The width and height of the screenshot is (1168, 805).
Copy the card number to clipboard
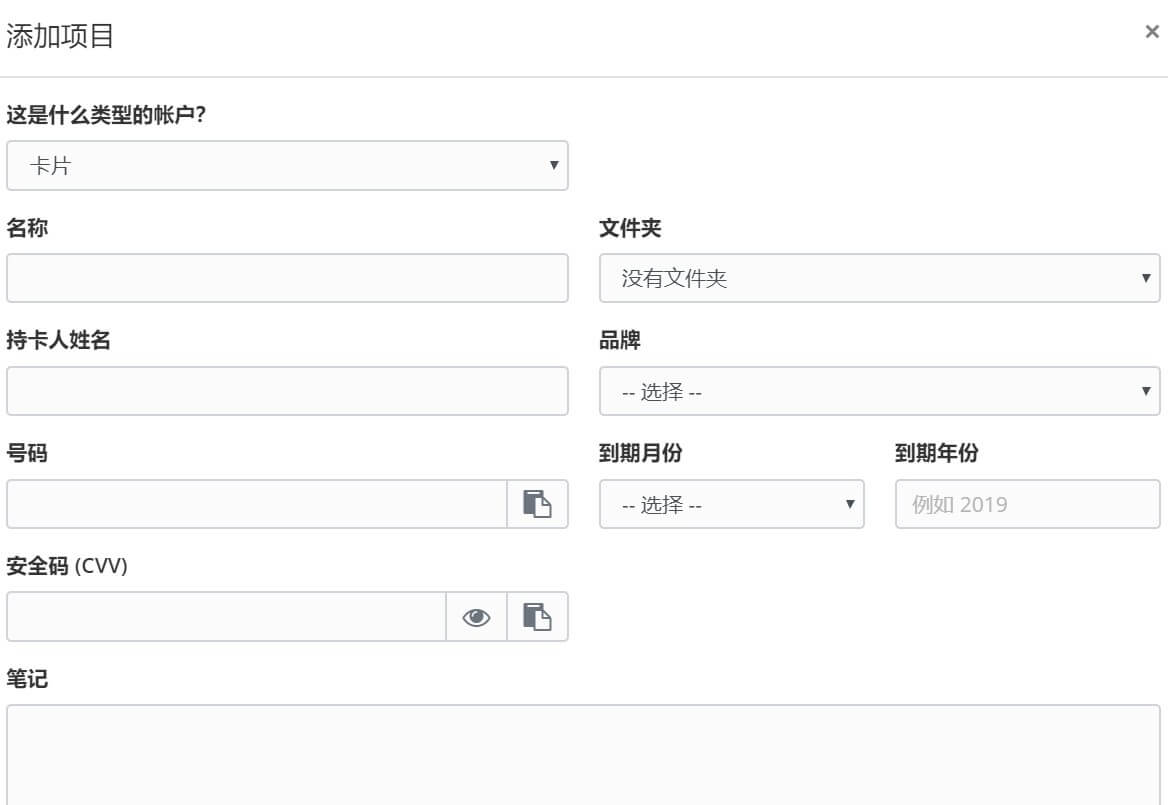(x=537, y=504)
